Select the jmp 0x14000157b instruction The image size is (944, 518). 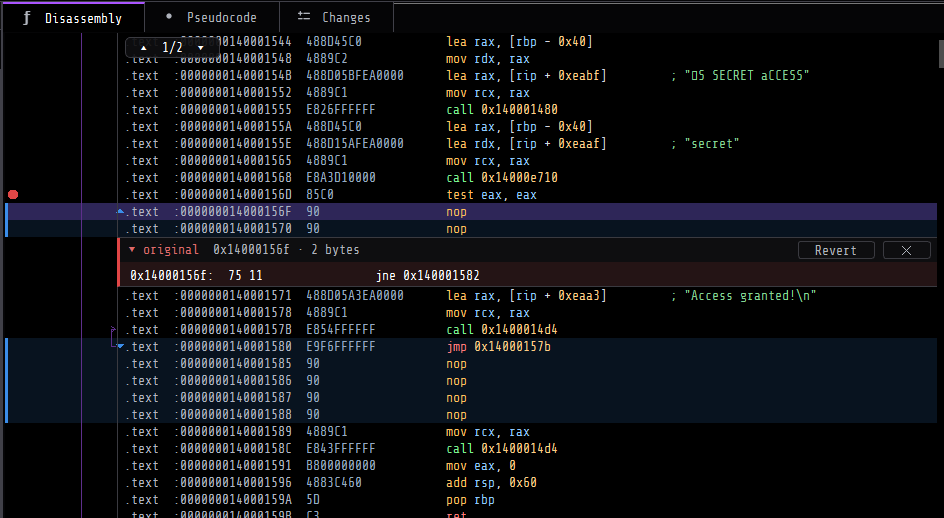pos(498,346)
